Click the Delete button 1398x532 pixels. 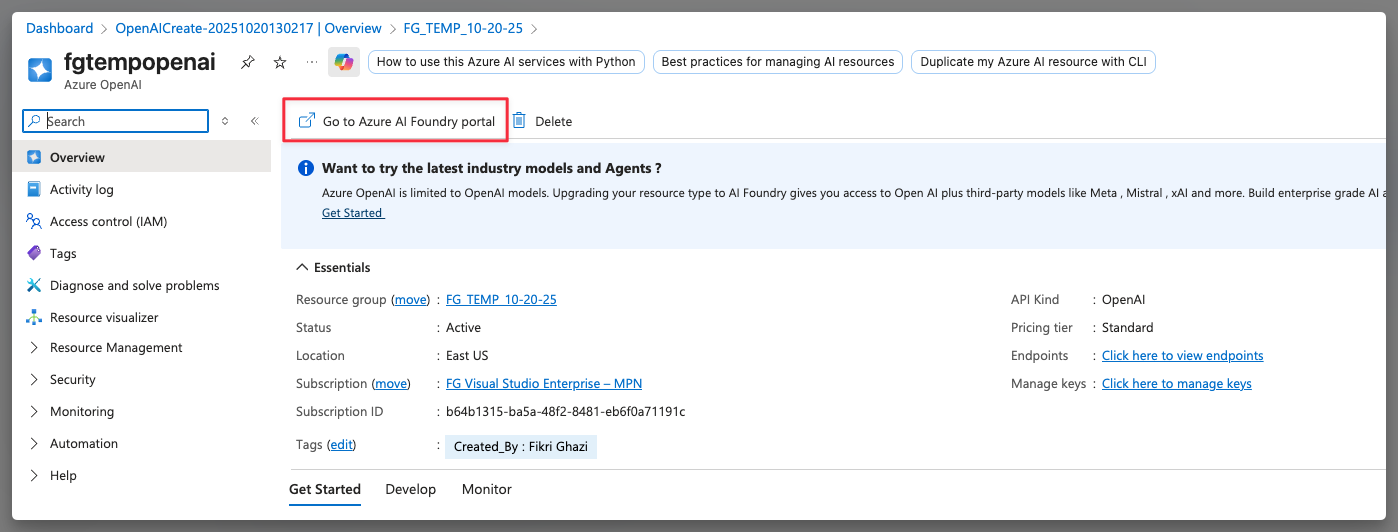[543, 121]
